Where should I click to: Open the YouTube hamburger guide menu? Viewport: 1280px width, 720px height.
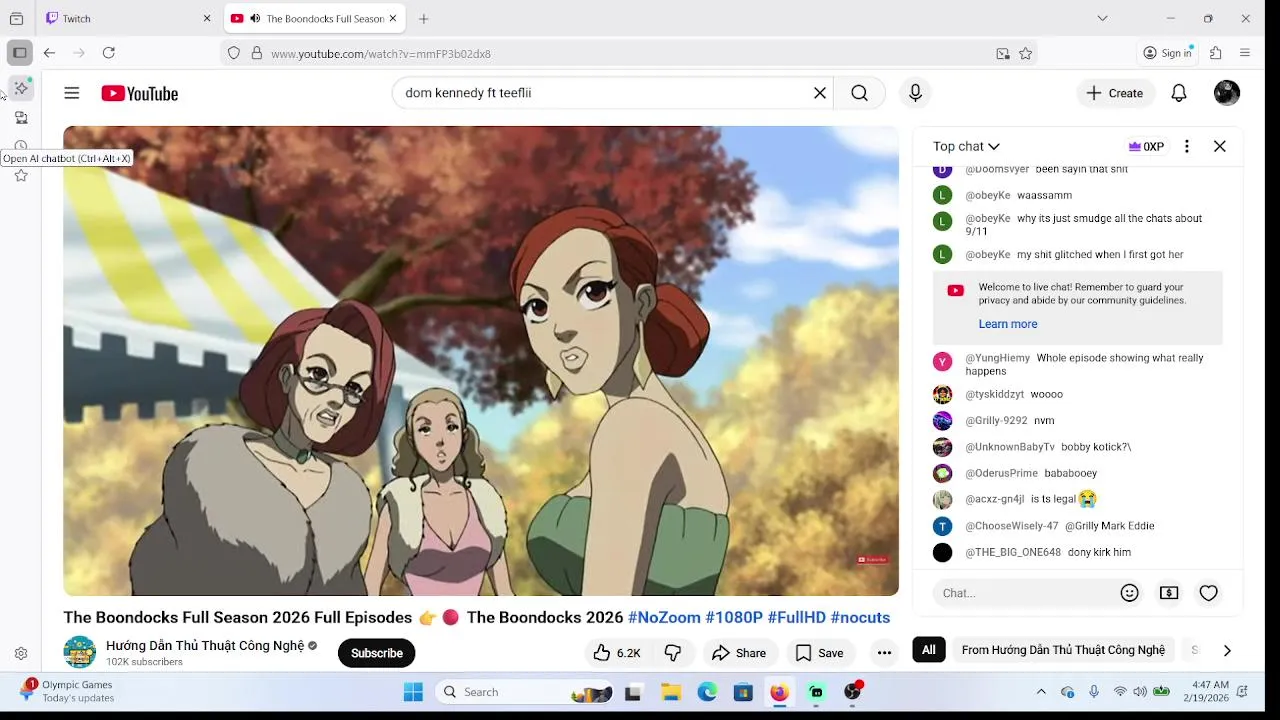click(x=72, y=93)
